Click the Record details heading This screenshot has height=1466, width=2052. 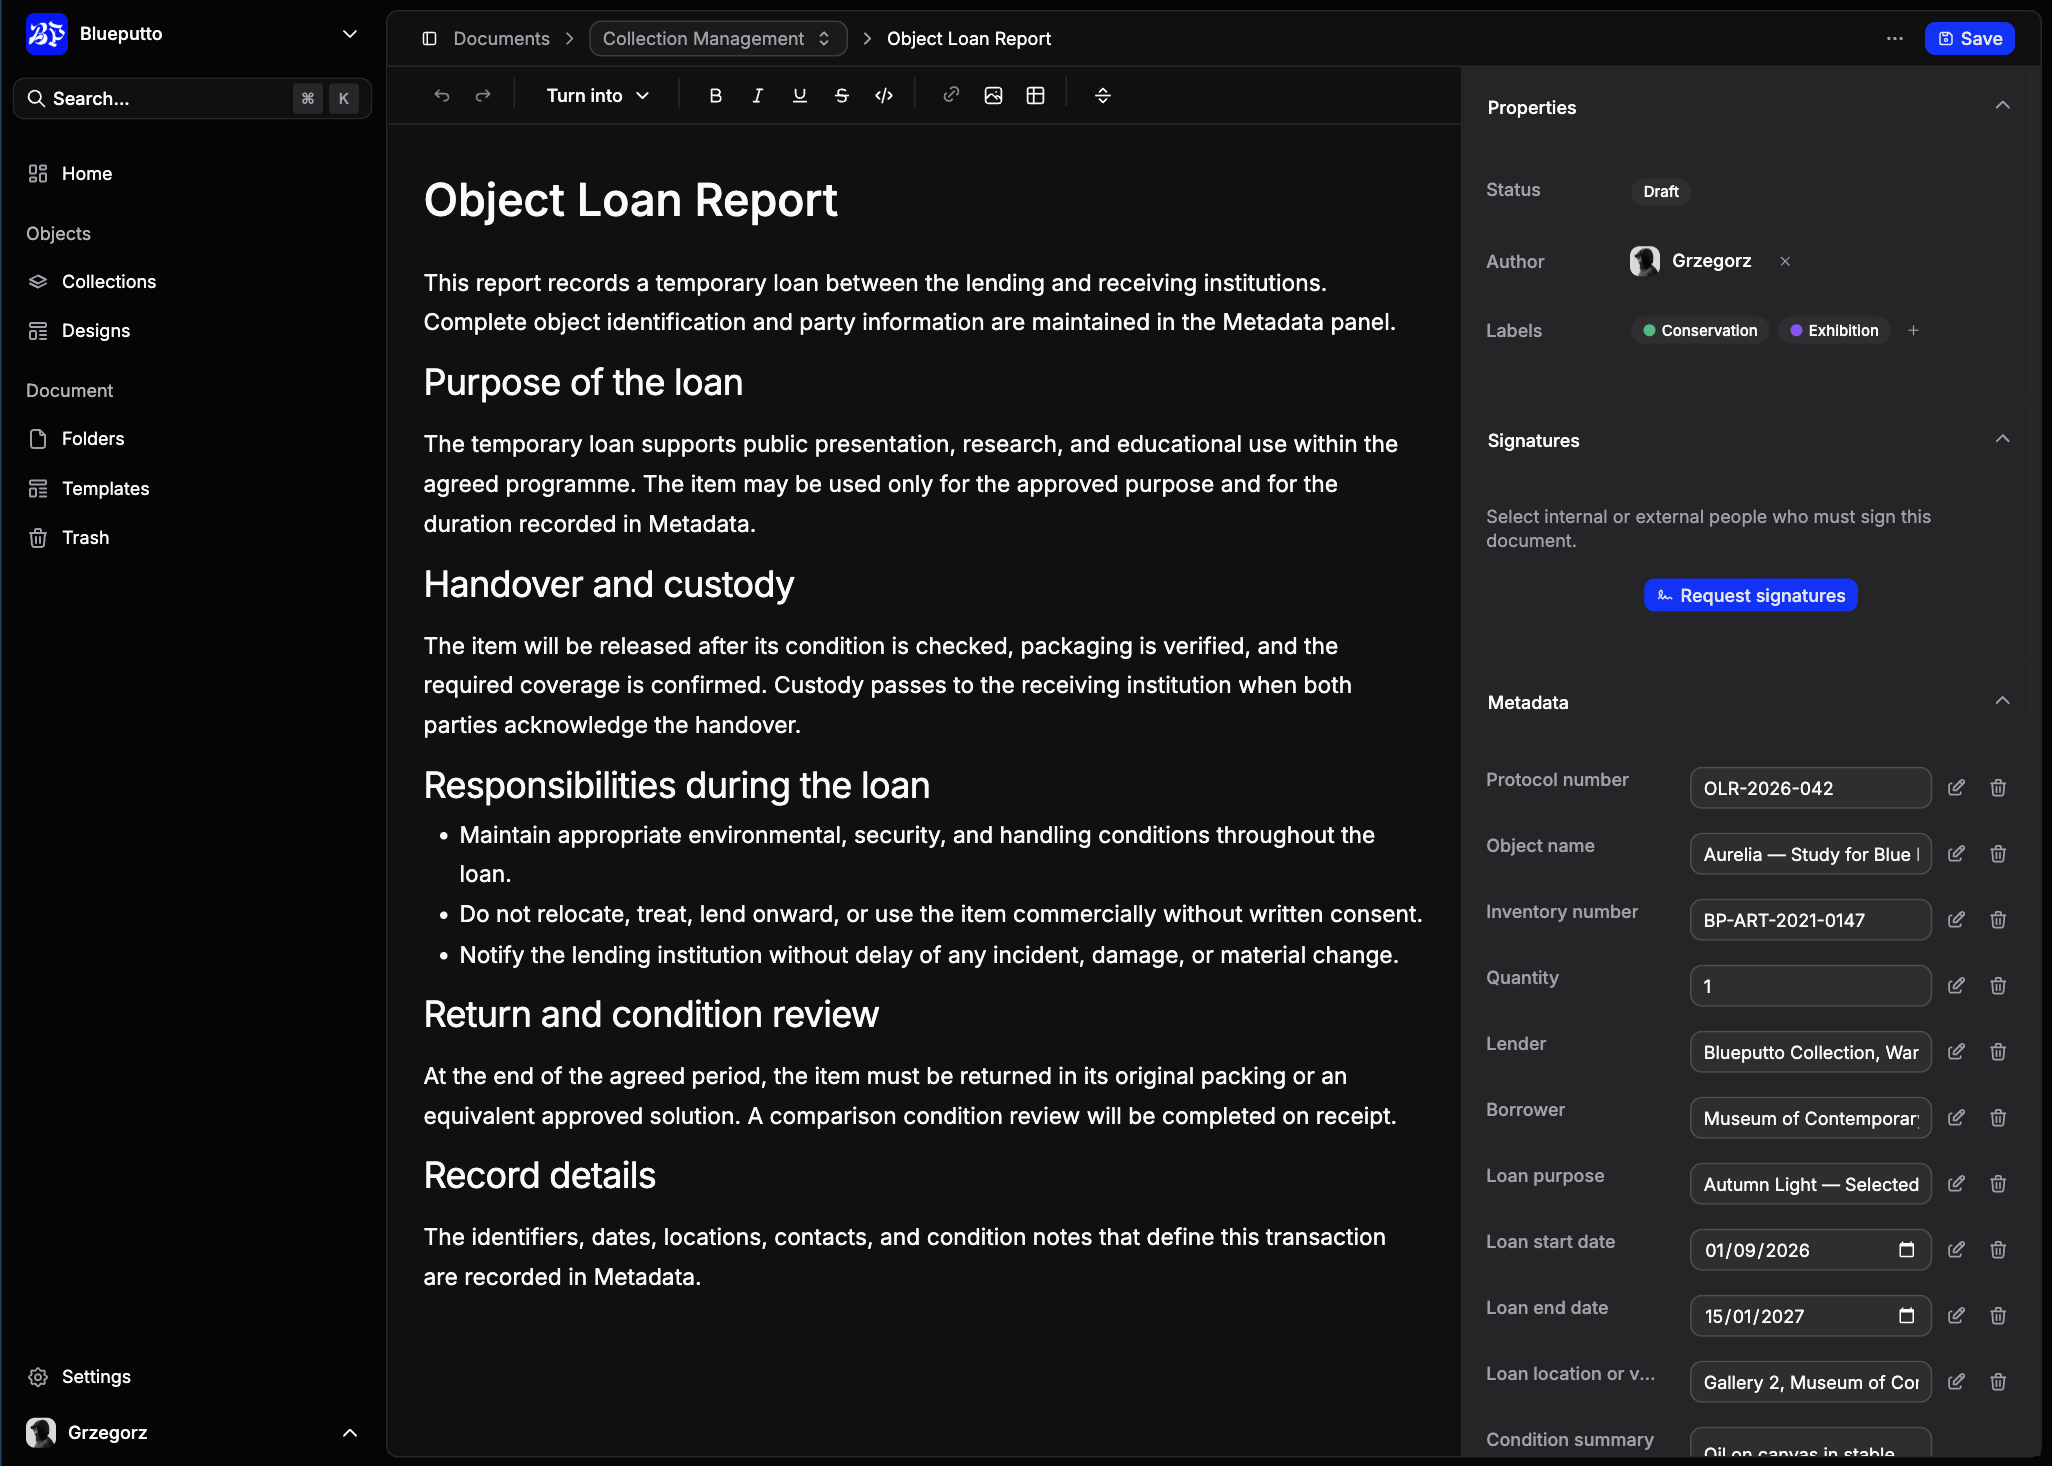[539, 1176]
